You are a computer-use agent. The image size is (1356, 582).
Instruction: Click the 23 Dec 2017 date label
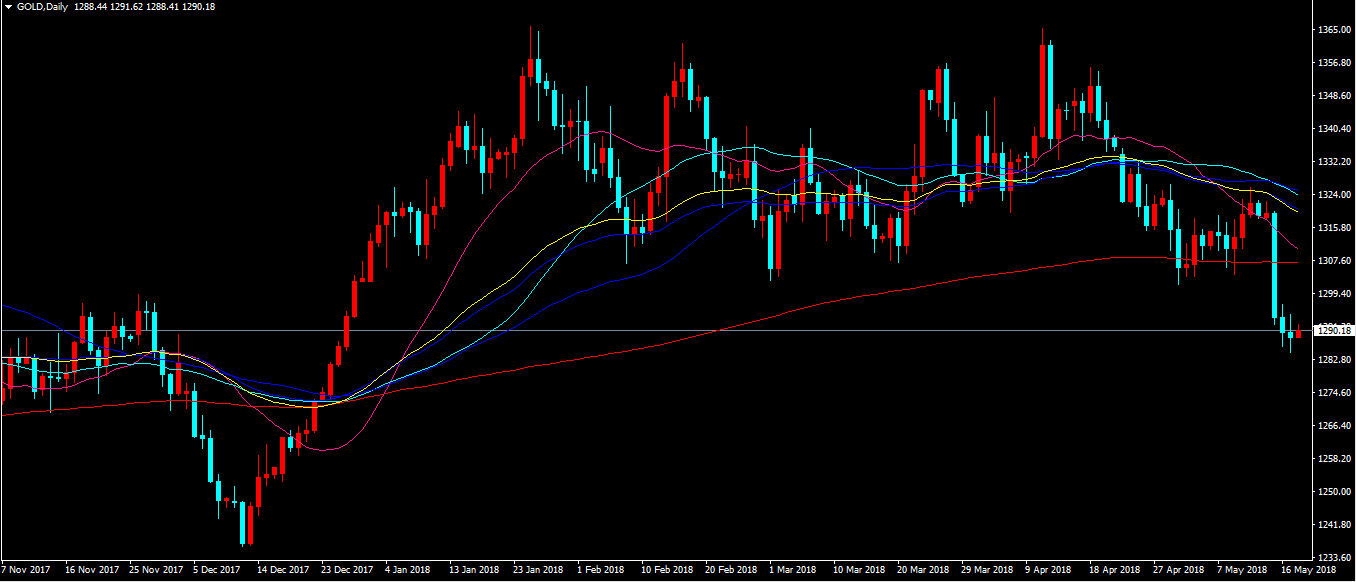347,570
